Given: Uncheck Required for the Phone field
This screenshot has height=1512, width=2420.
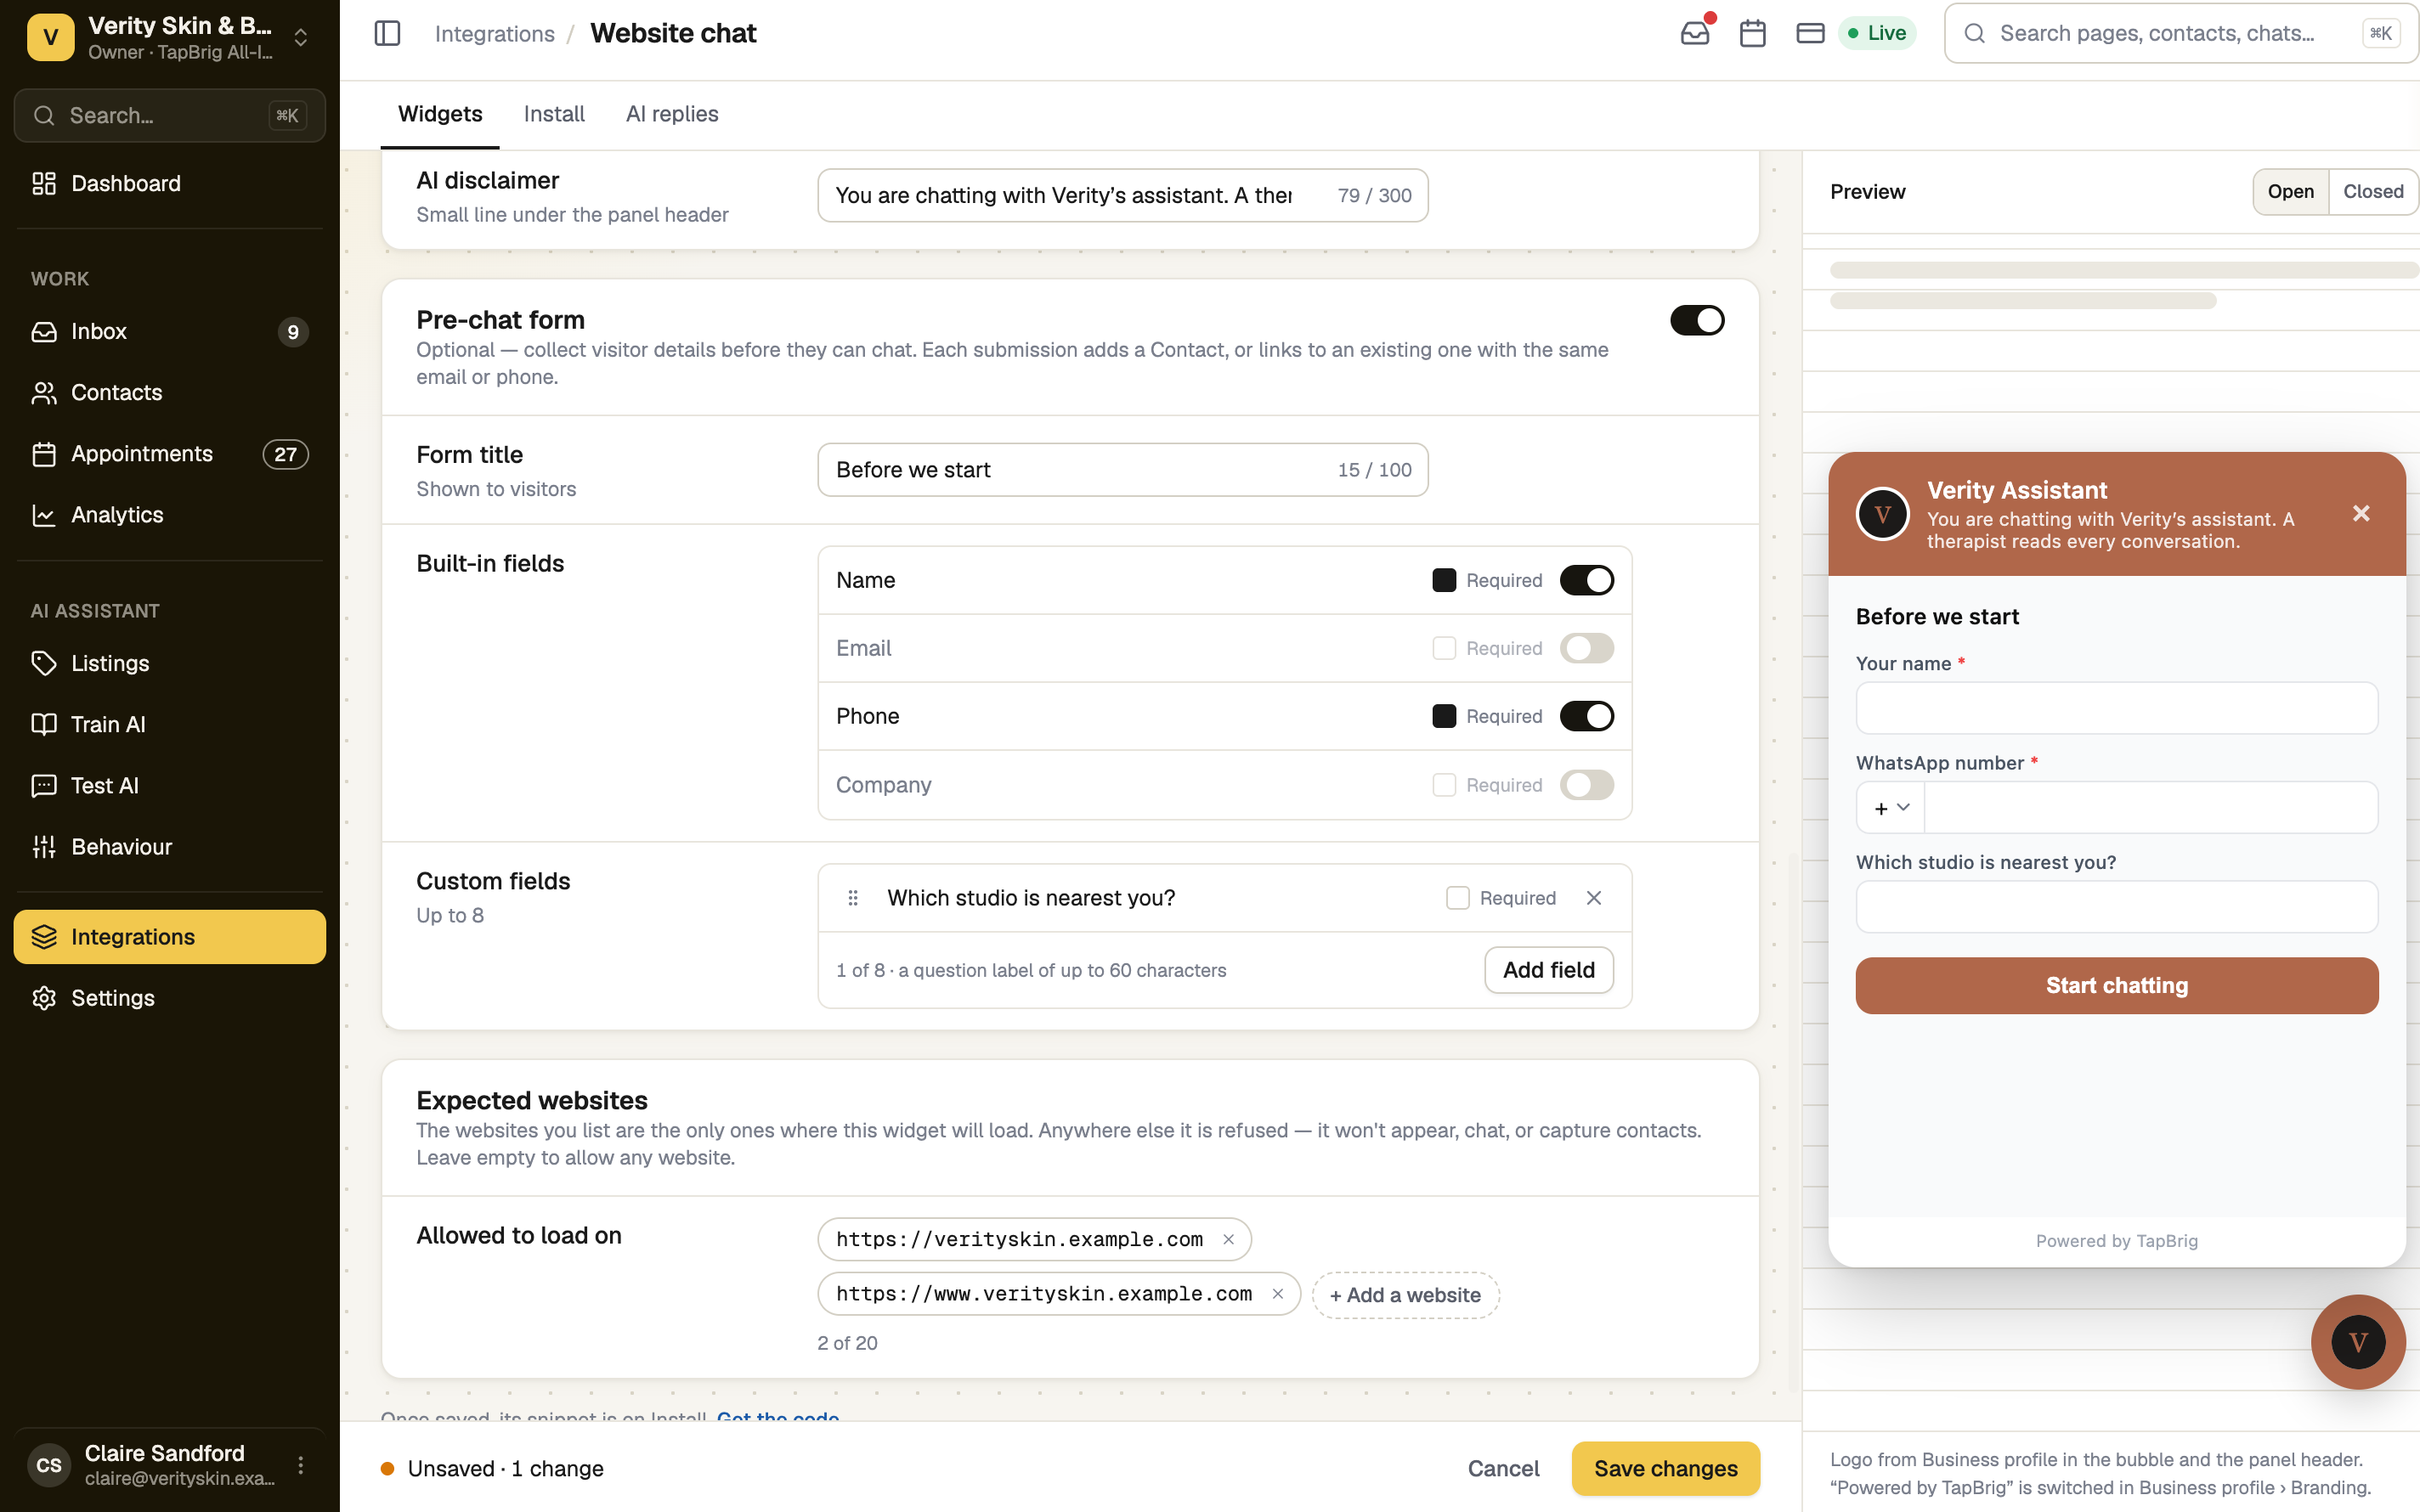Looking at the screenshot, I should 1443,716.
